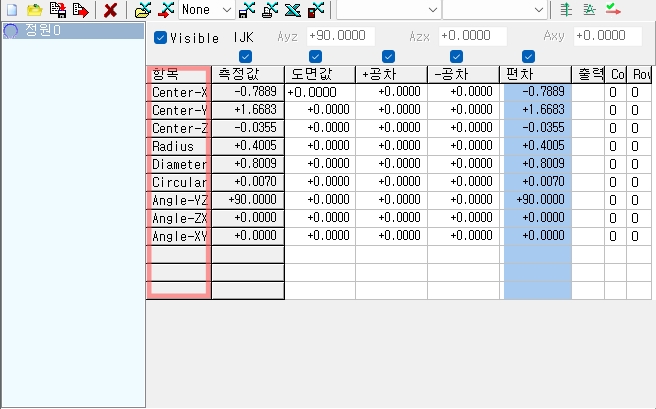Select the Angle-XY row label

tap(179, 236)
